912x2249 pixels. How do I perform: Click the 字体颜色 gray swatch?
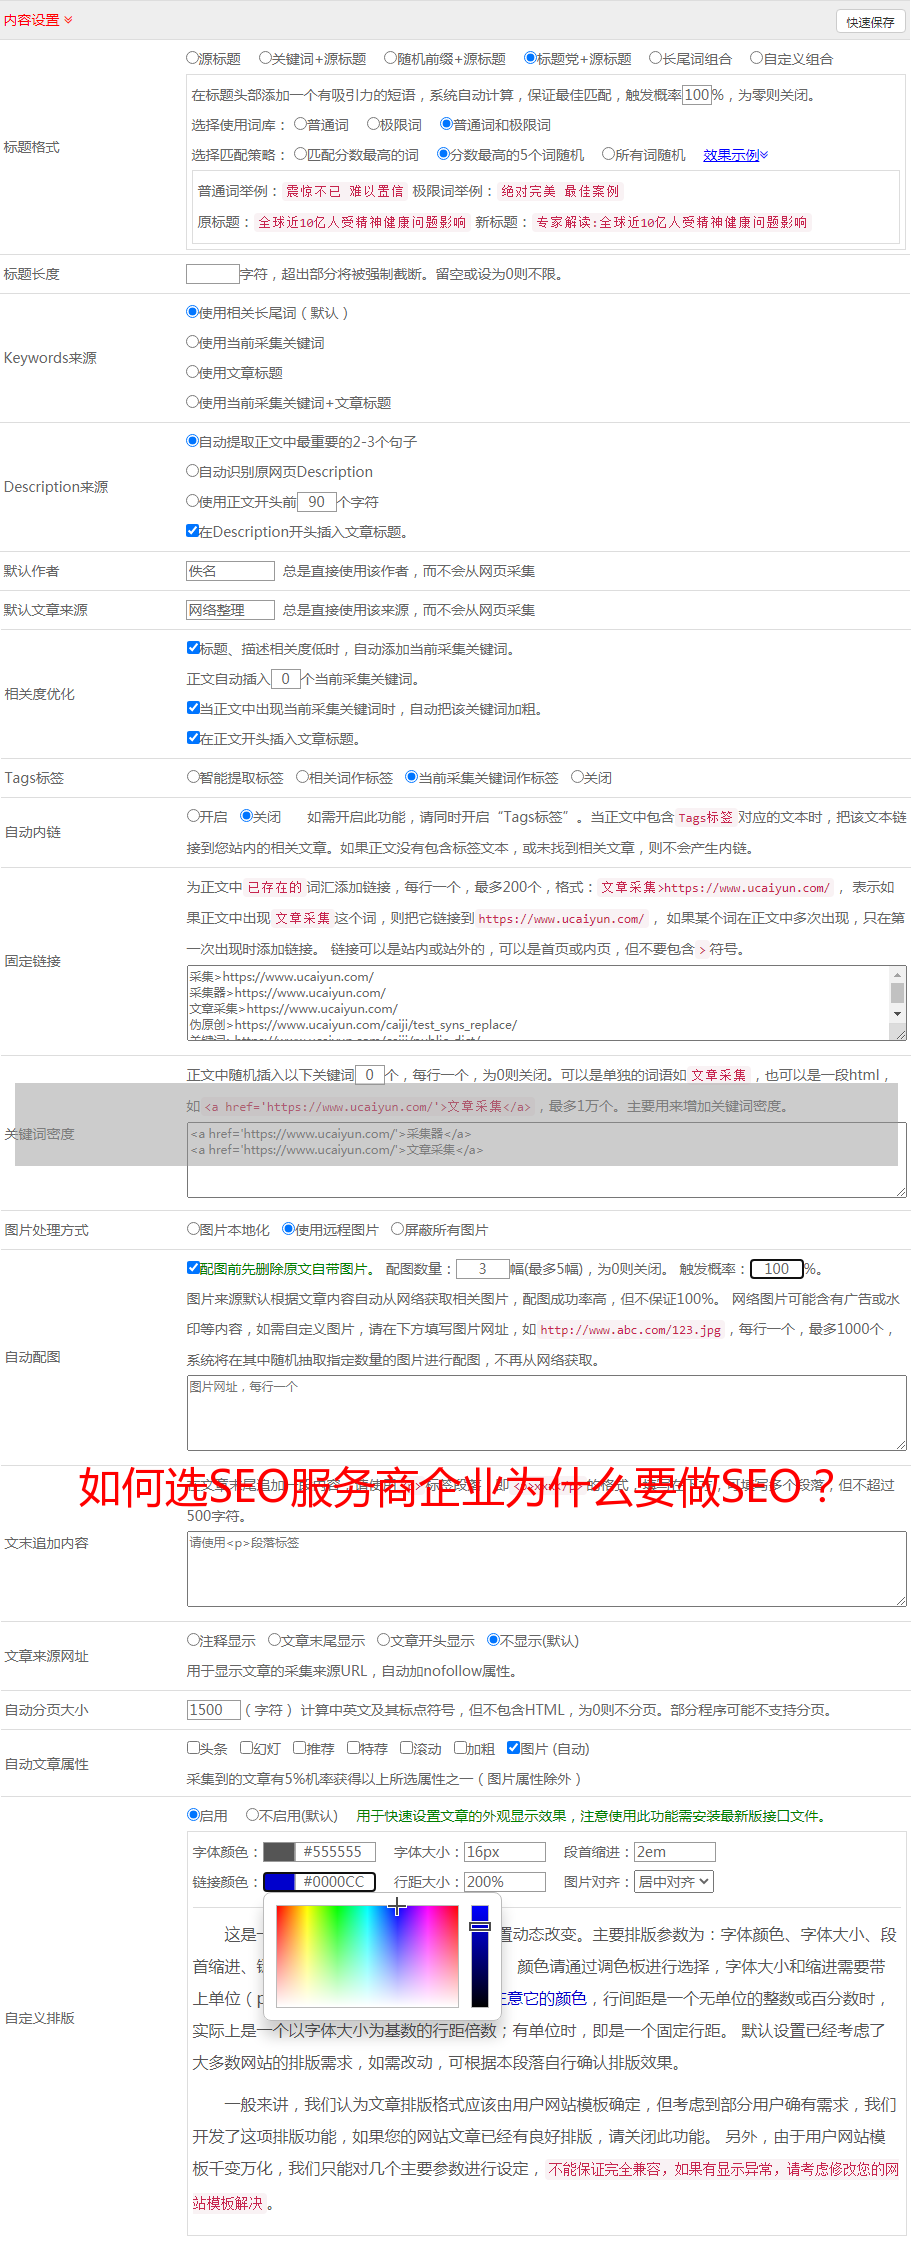coord(279,1852)
